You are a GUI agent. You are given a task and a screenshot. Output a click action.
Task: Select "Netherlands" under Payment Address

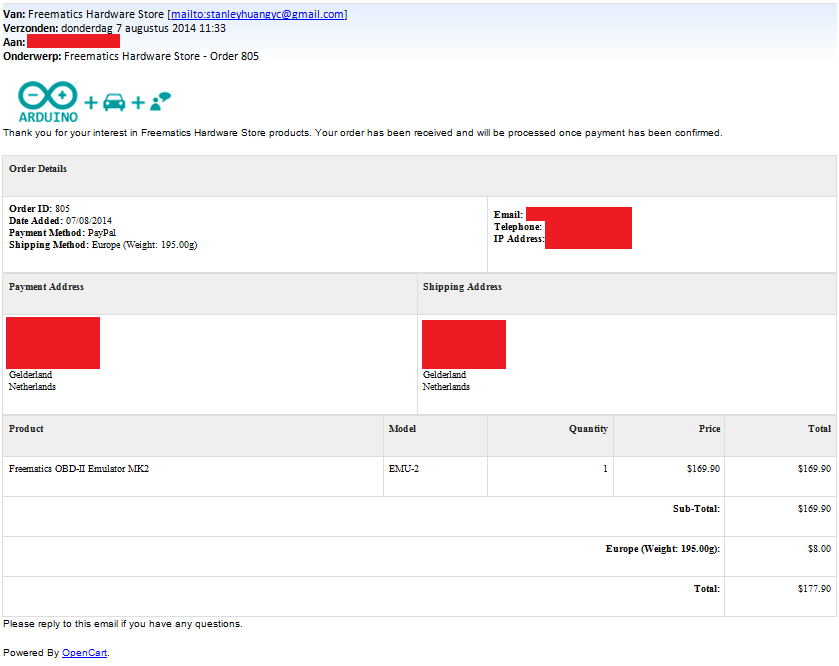coord(32,386)
